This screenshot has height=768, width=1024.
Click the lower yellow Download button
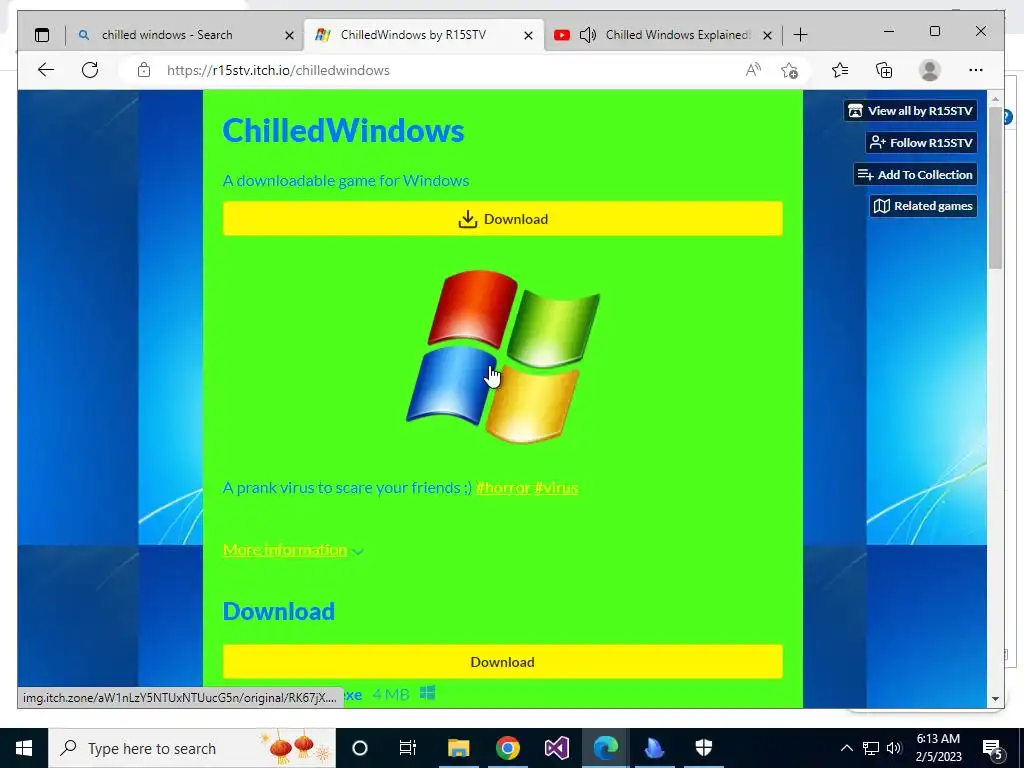(x=502, y=662)
